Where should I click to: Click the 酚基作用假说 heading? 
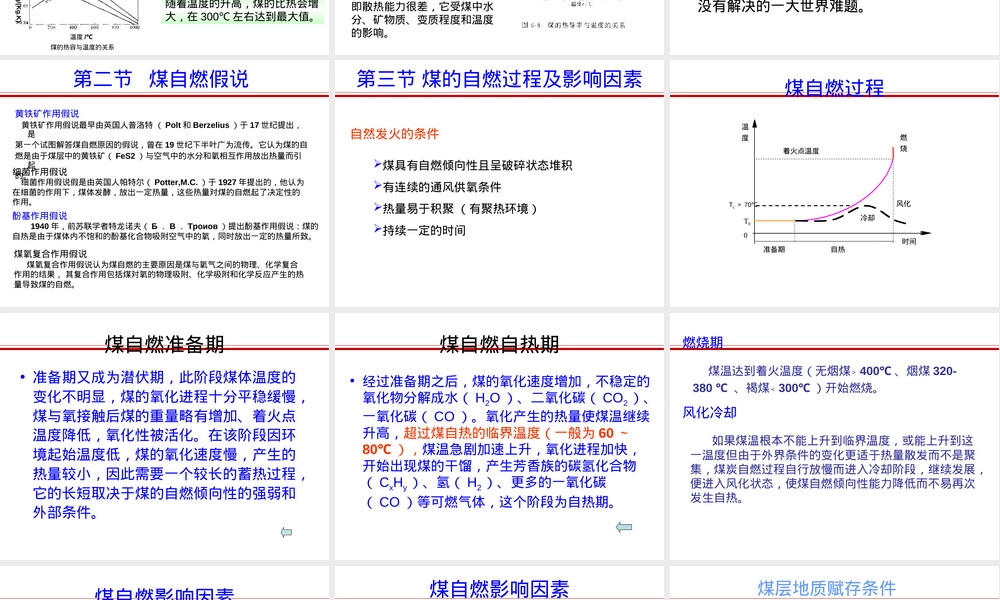[x=40, y=216]
